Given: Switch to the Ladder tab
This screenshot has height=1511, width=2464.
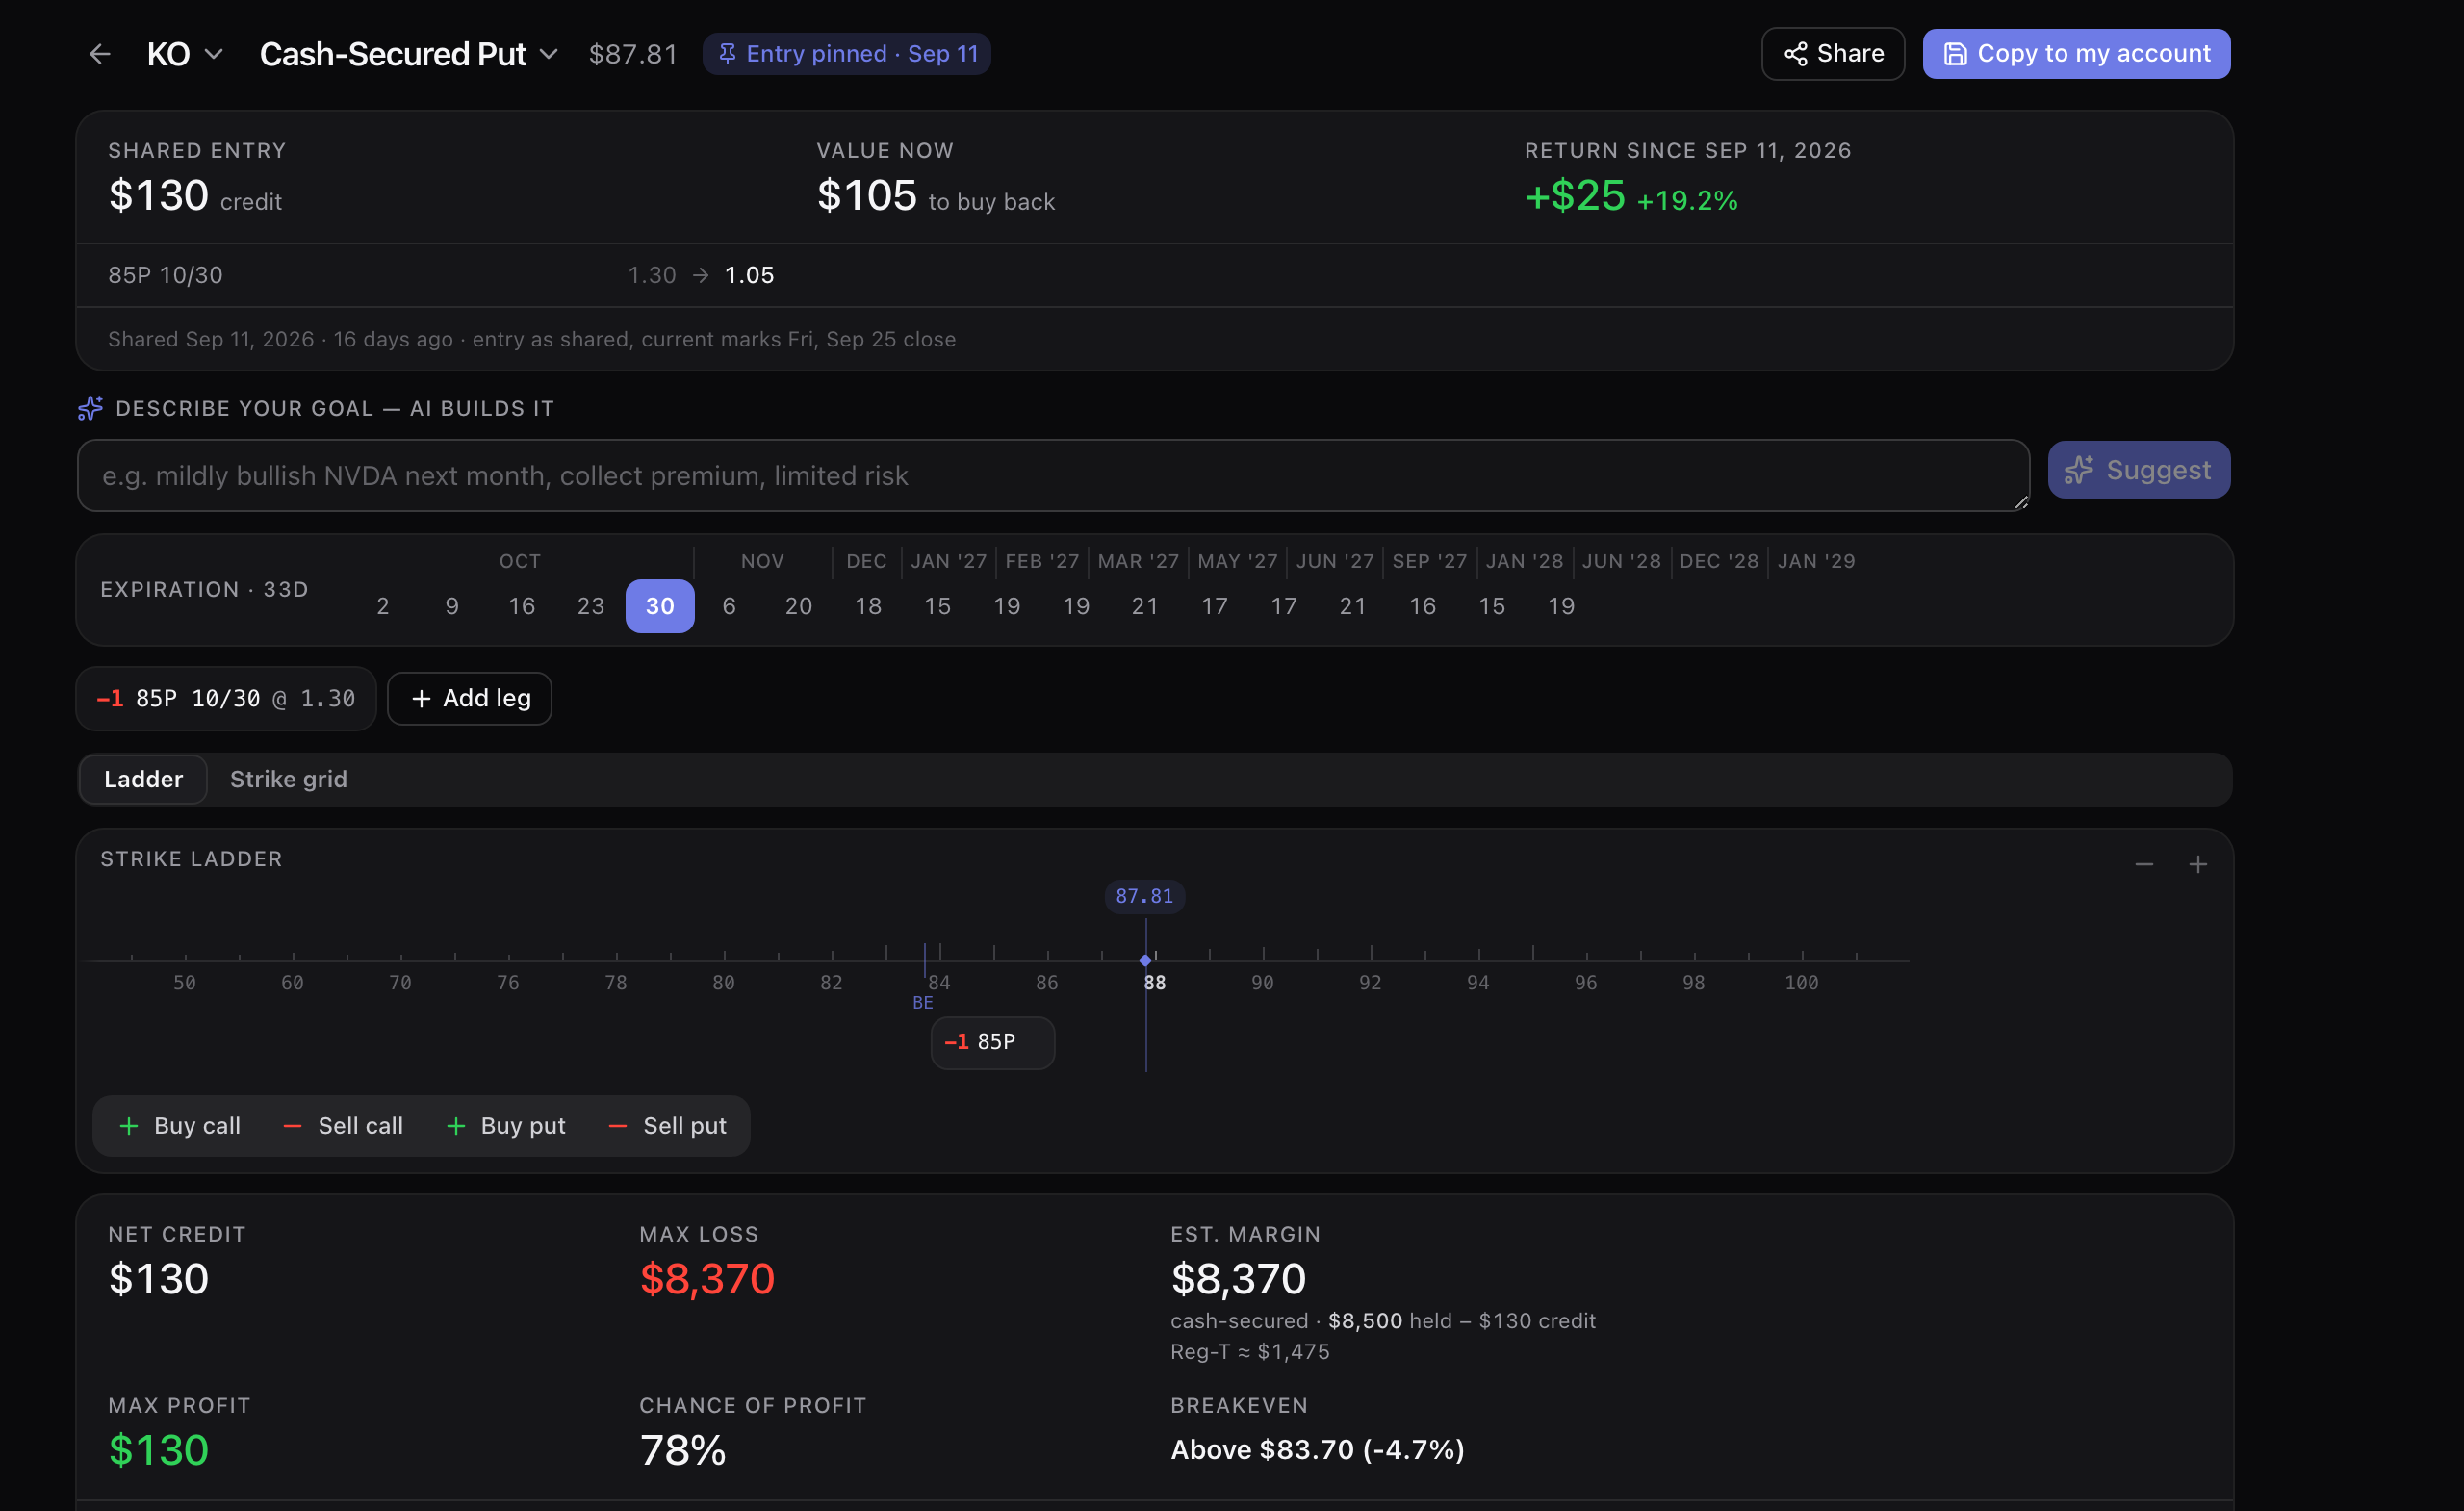Looking at the screenshot, I should click(x=143, y=780).
